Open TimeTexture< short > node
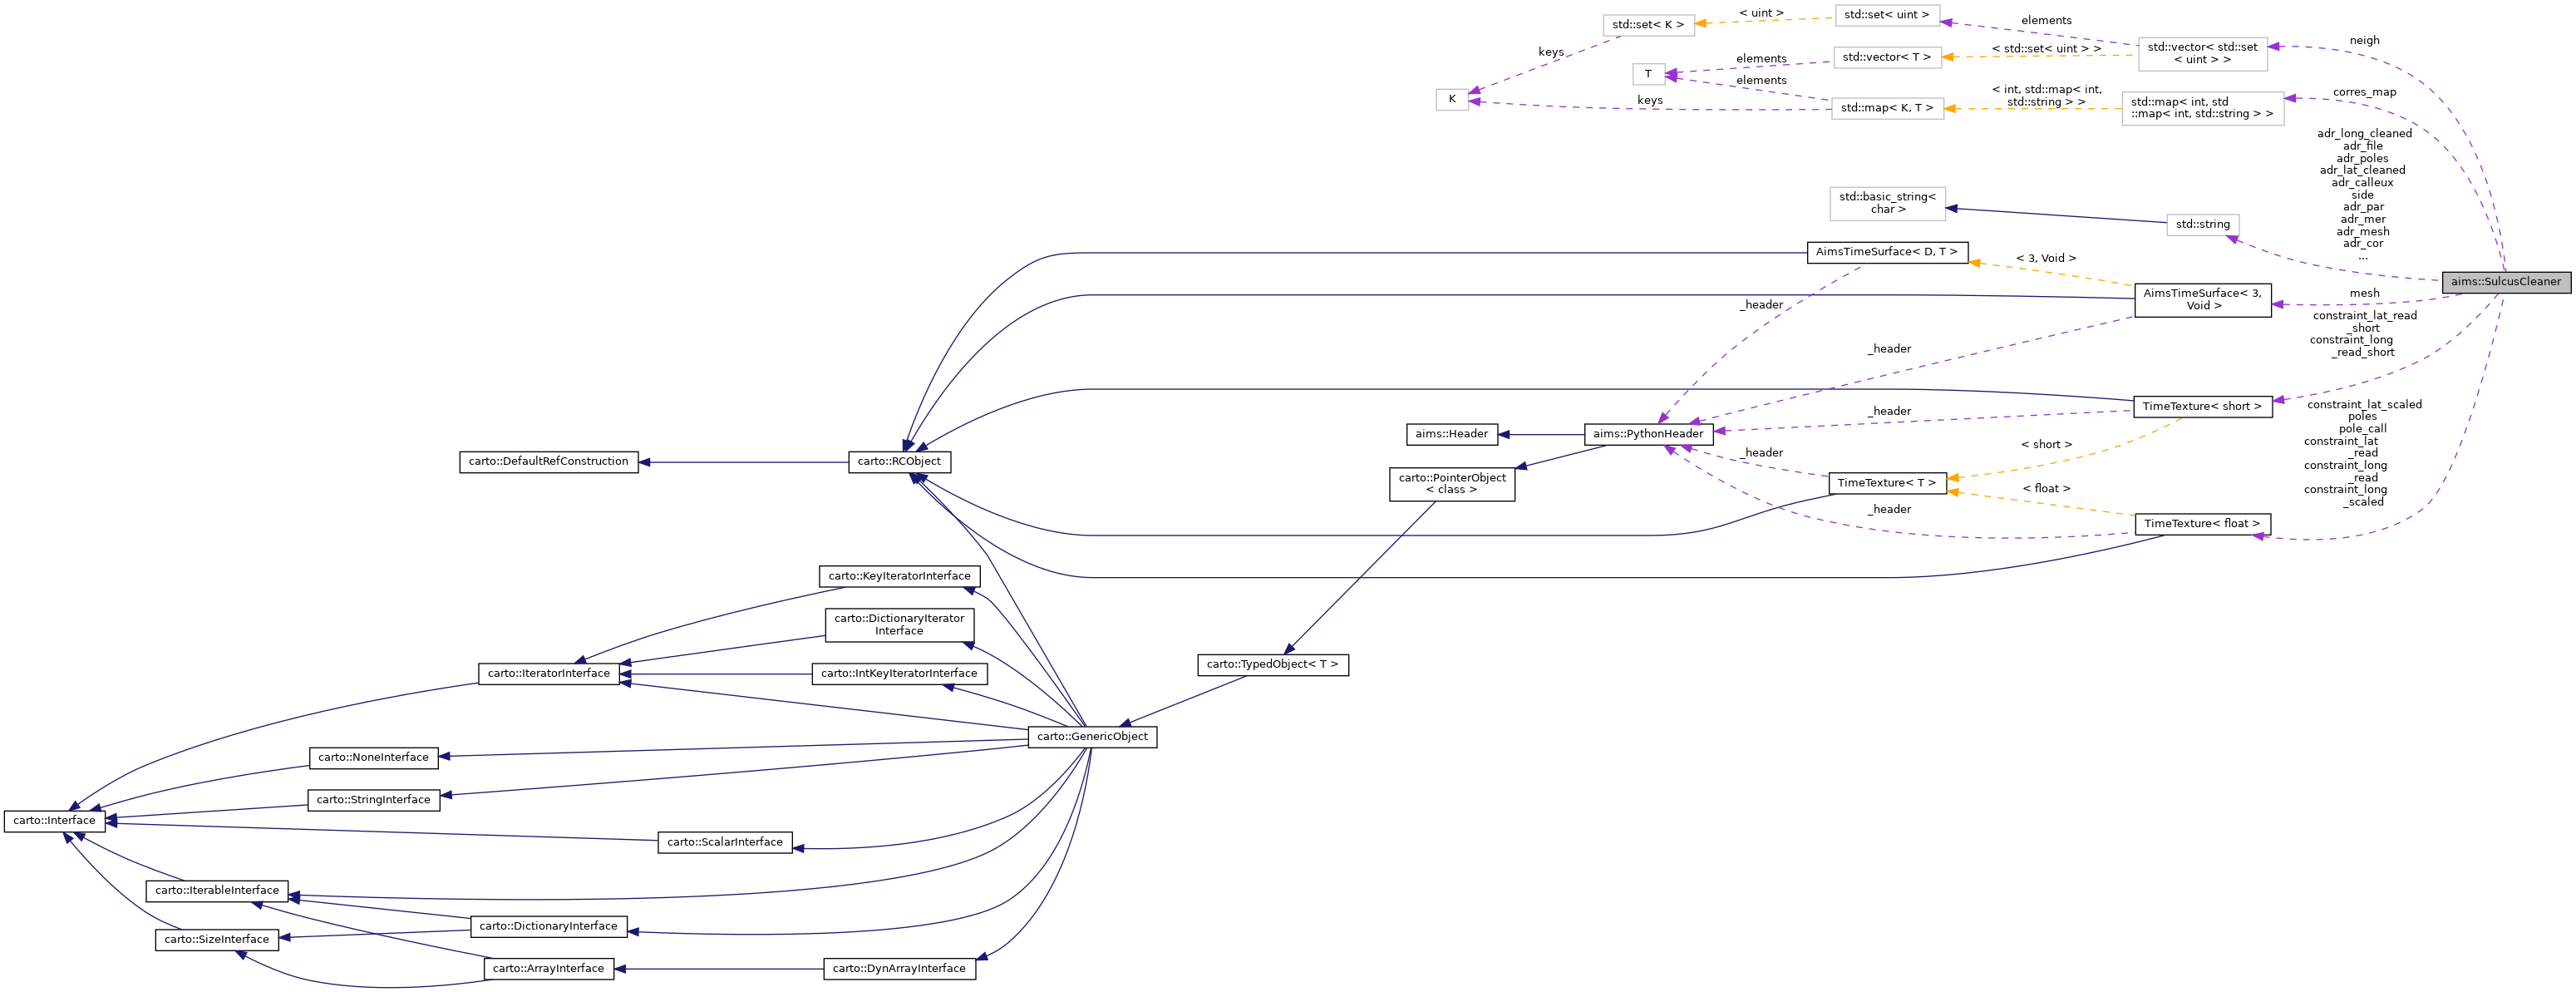The image size is (2576, 992). [2202, 407]
